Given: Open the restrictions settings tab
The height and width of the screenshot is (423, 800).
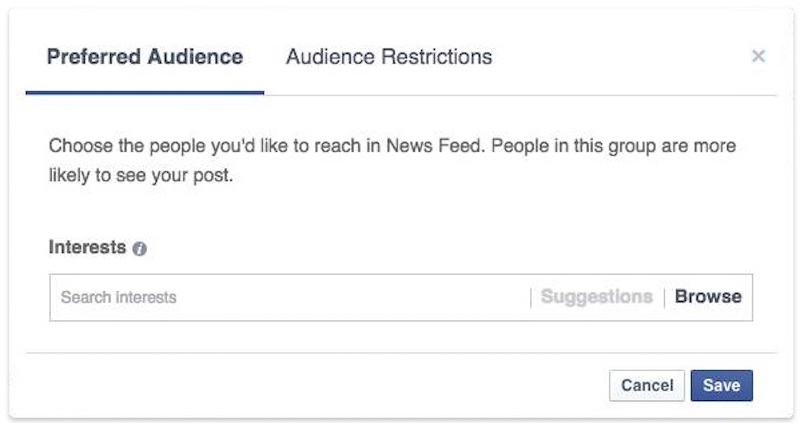Looking at the screenshot, I should point(388,57).
